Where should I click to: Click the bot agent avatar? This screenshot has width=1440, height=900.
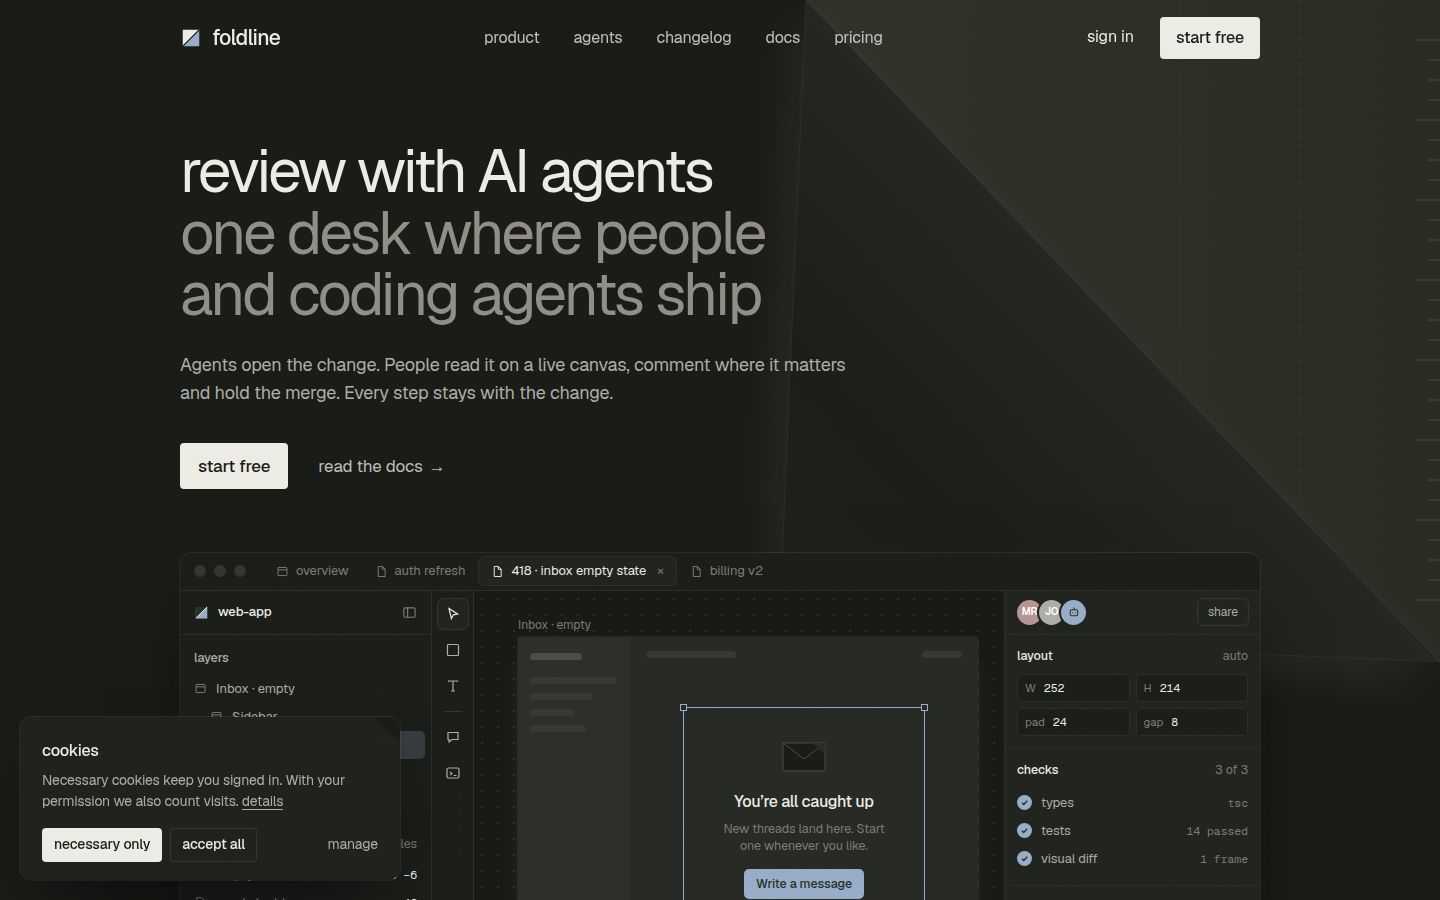(1073, 612)
